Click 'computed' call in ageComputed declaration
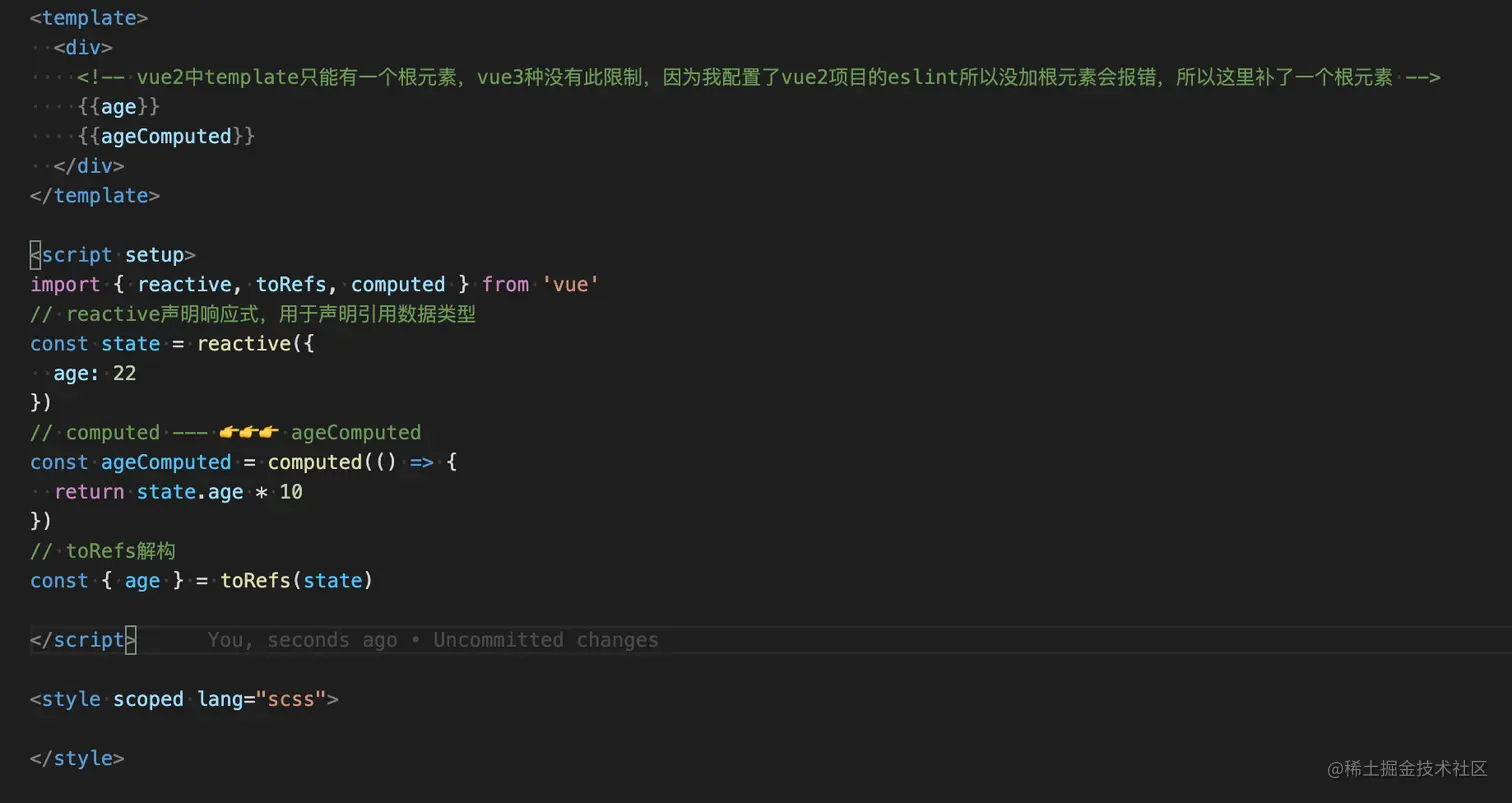Viewport: 1512px width, 803px height. click(x=314, y=463)
